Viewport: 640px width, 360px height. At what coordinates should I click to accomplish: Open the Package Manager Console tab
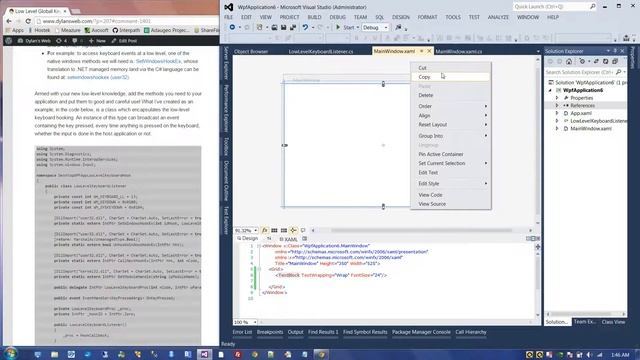421,332
